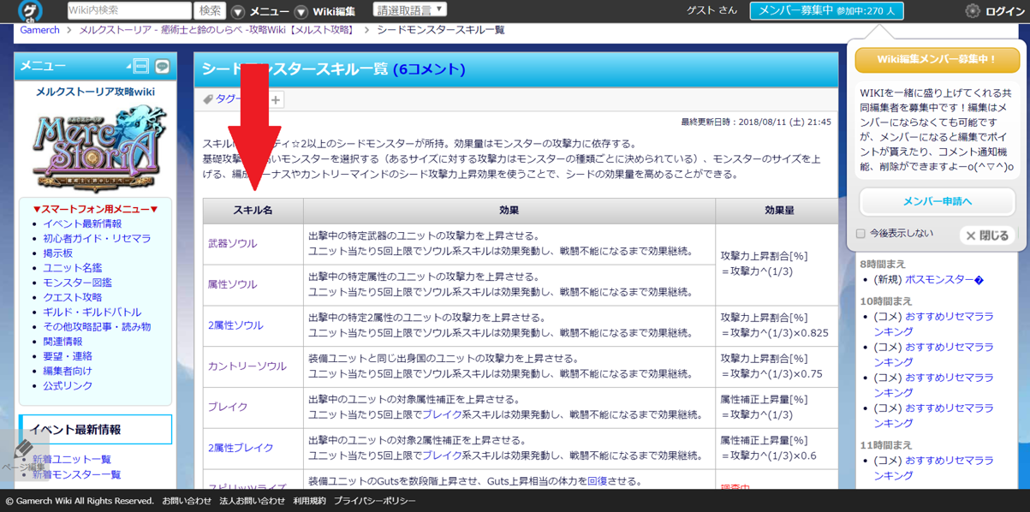Click the round arrow icon beside メニュー
1030x512 pixels.
click(238, 12)
